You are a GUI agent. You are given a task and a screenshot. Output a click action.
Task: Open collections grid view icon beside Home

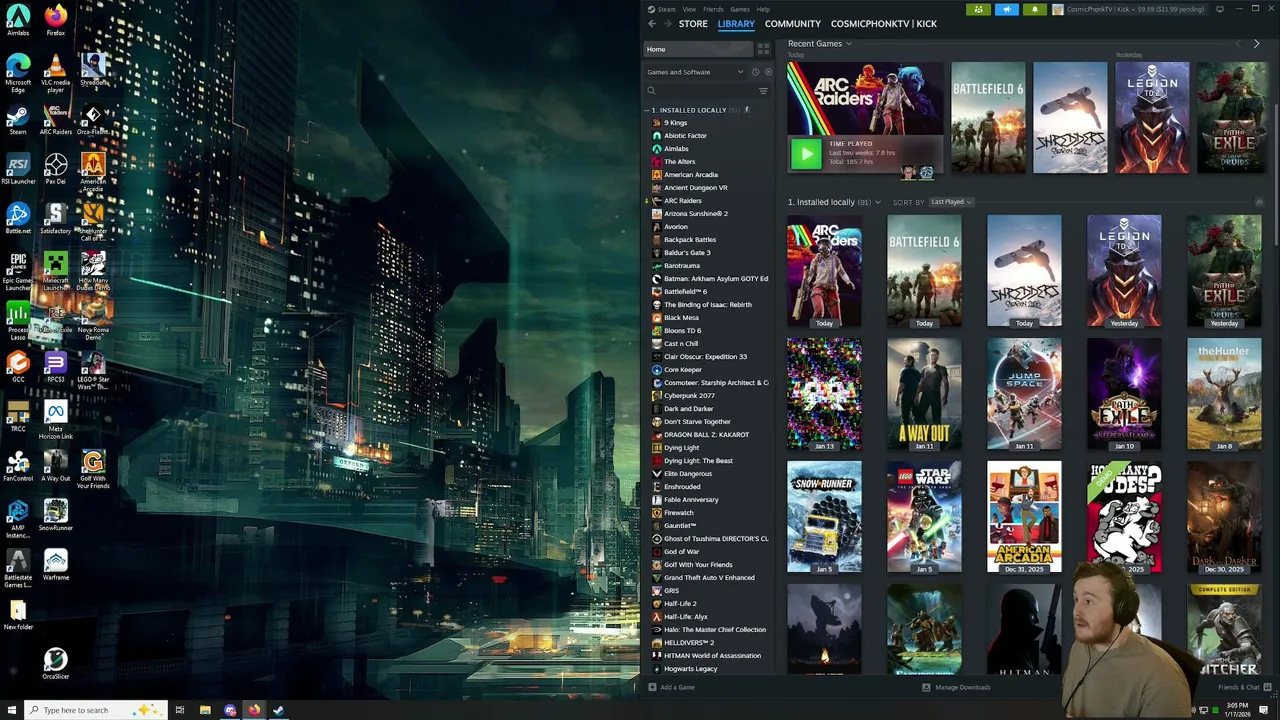coord(763,49)
